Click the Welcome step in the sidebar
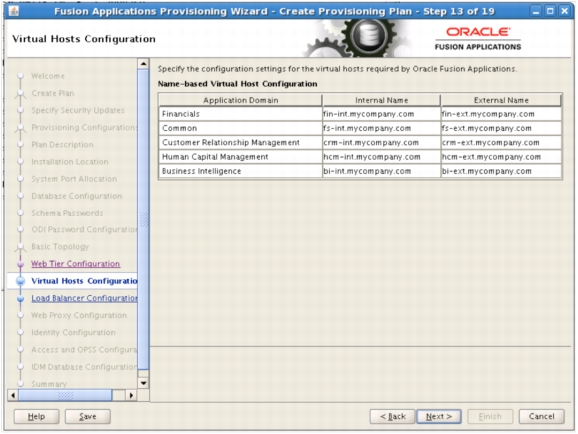578x434 pixels. pyautogui.click(x=48, y=76)
